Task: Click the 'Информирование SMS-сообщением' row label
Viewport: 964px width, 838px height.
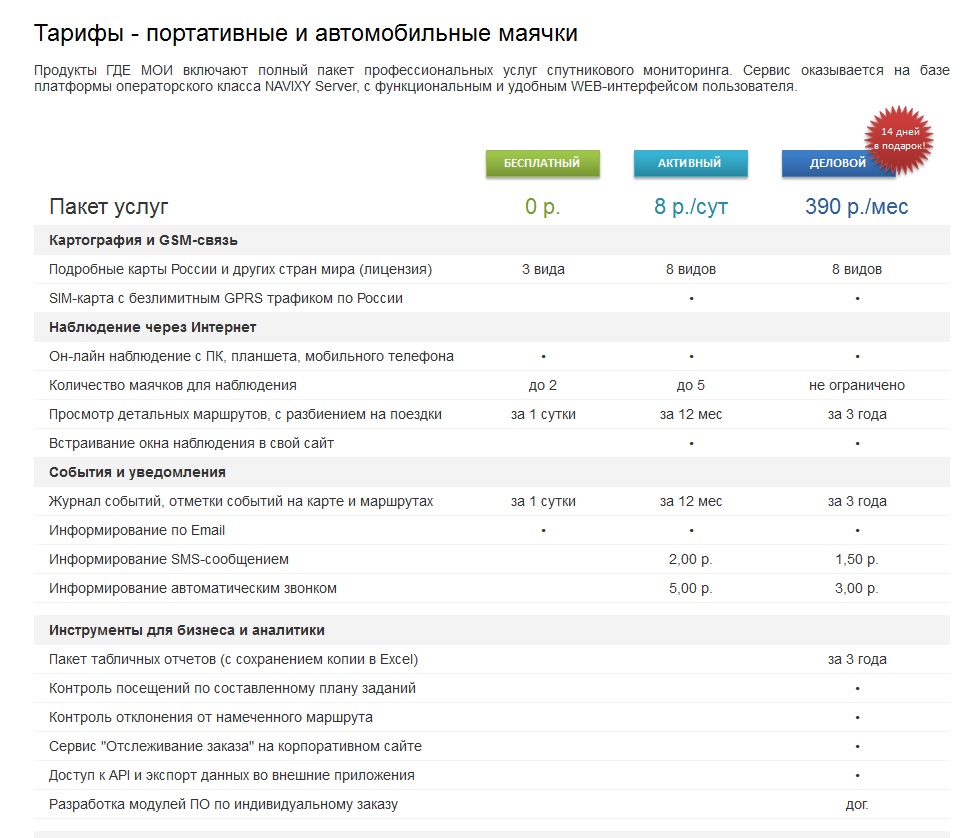Action: [x=169, y=559]
